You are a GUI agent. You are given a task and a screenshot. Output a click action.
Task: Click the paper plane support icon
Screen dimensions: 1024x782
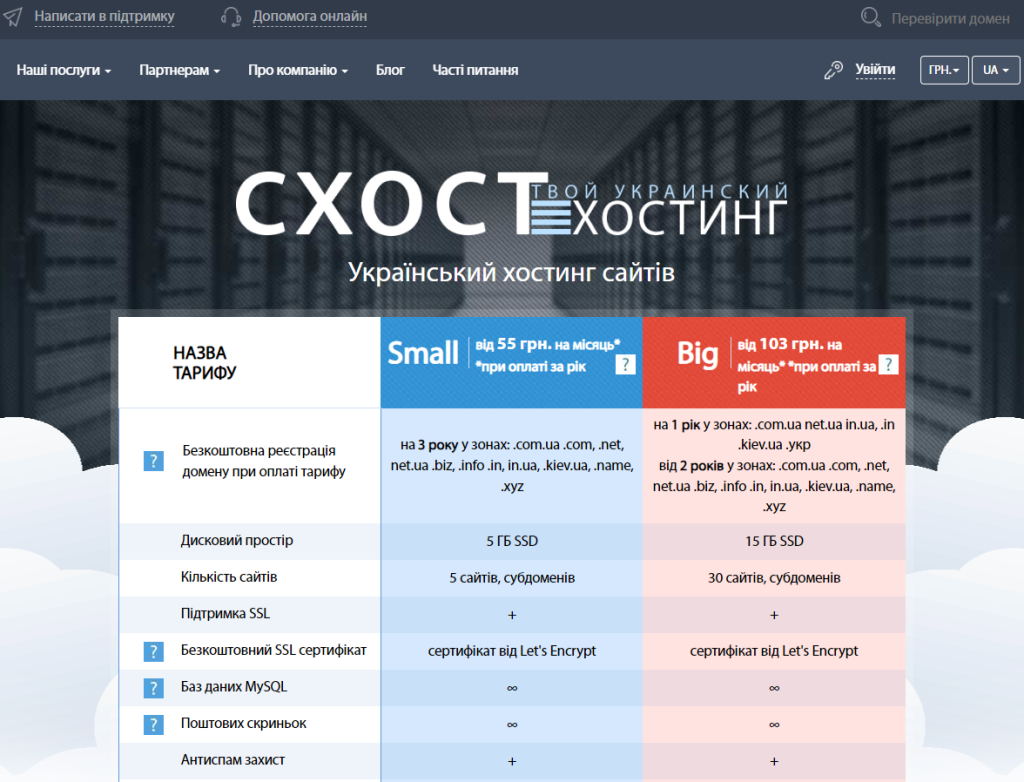click(x=12, y=17)
